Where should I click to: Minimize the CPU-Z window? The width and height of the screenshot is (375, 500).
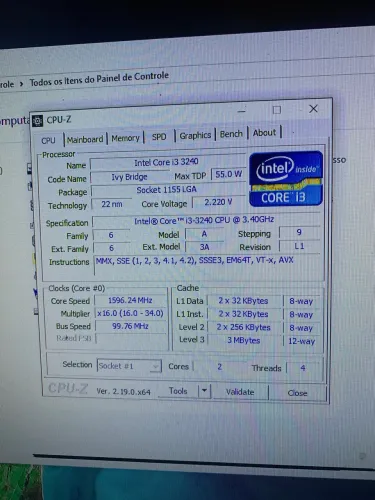click(x=242, y=111)
